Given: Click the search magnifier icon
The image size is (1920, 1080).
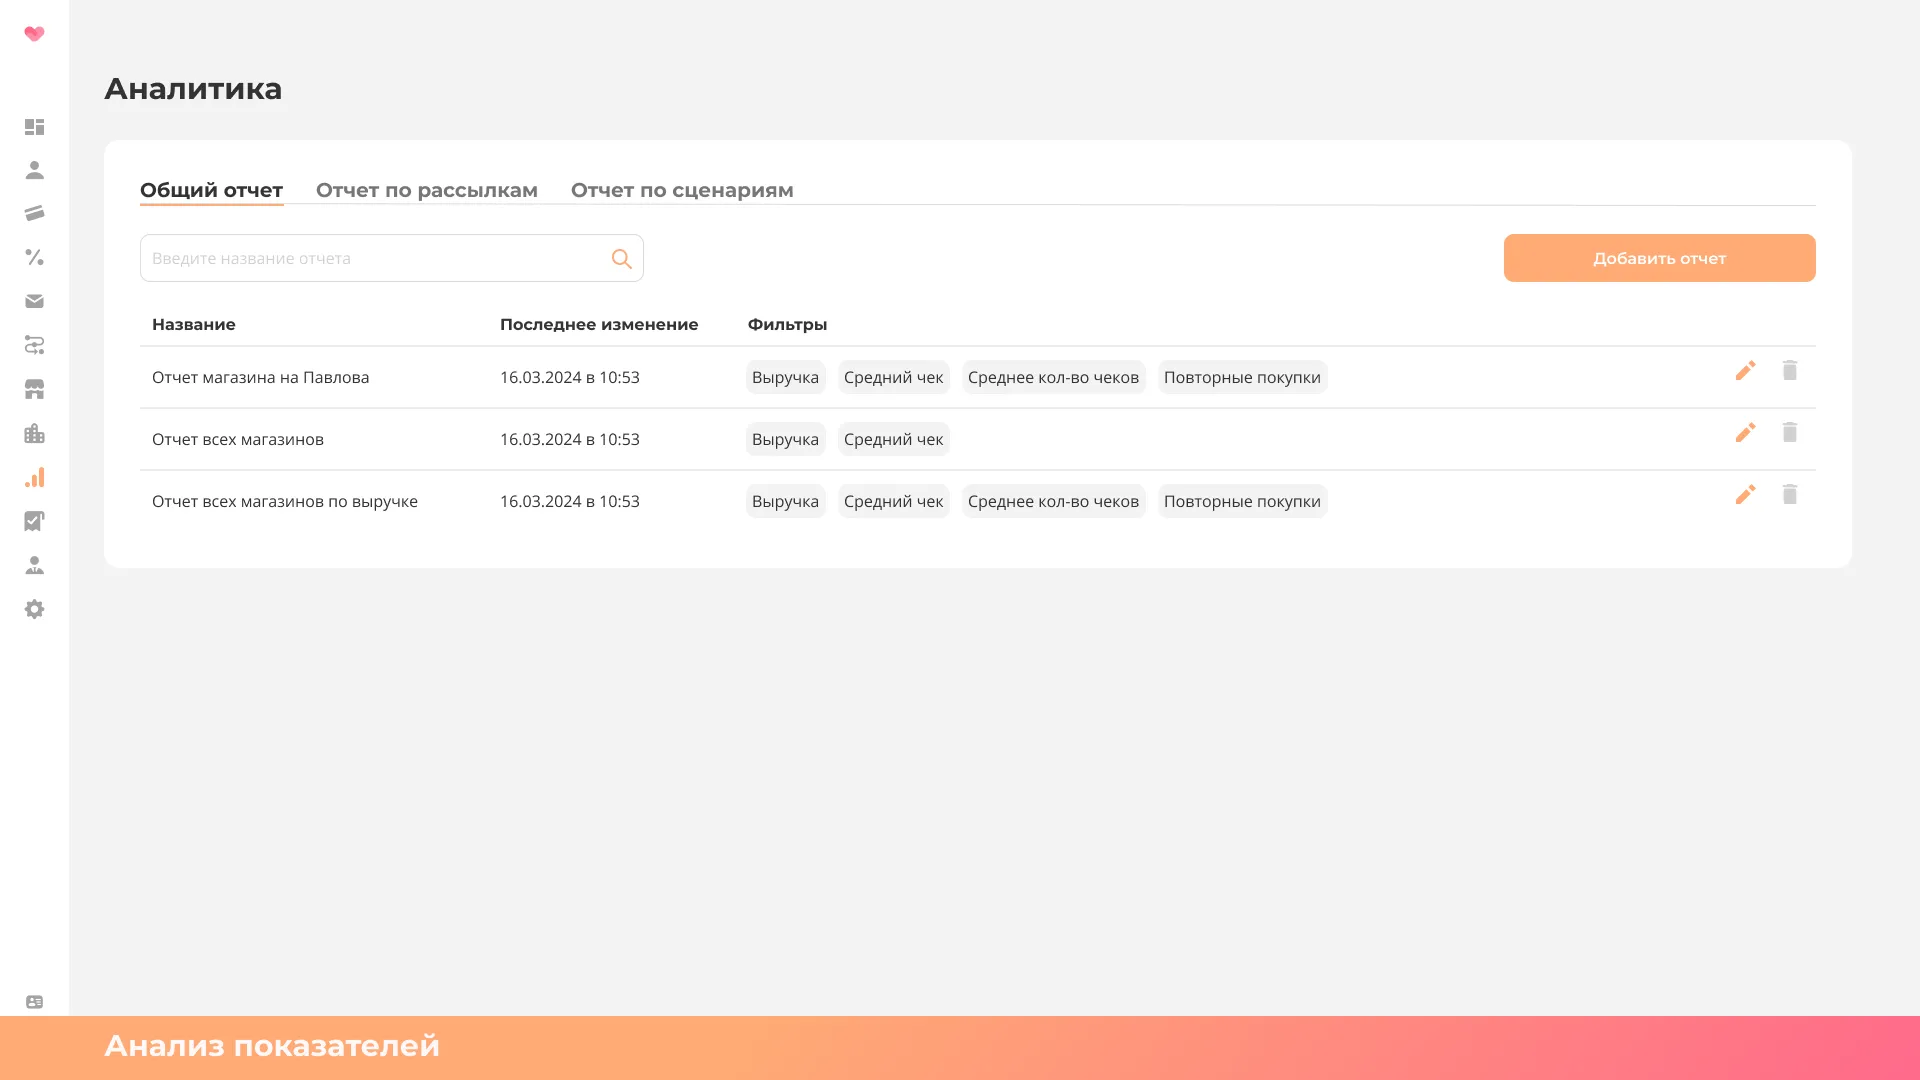Looking at the screenshot, I should (x=621, y=259).
